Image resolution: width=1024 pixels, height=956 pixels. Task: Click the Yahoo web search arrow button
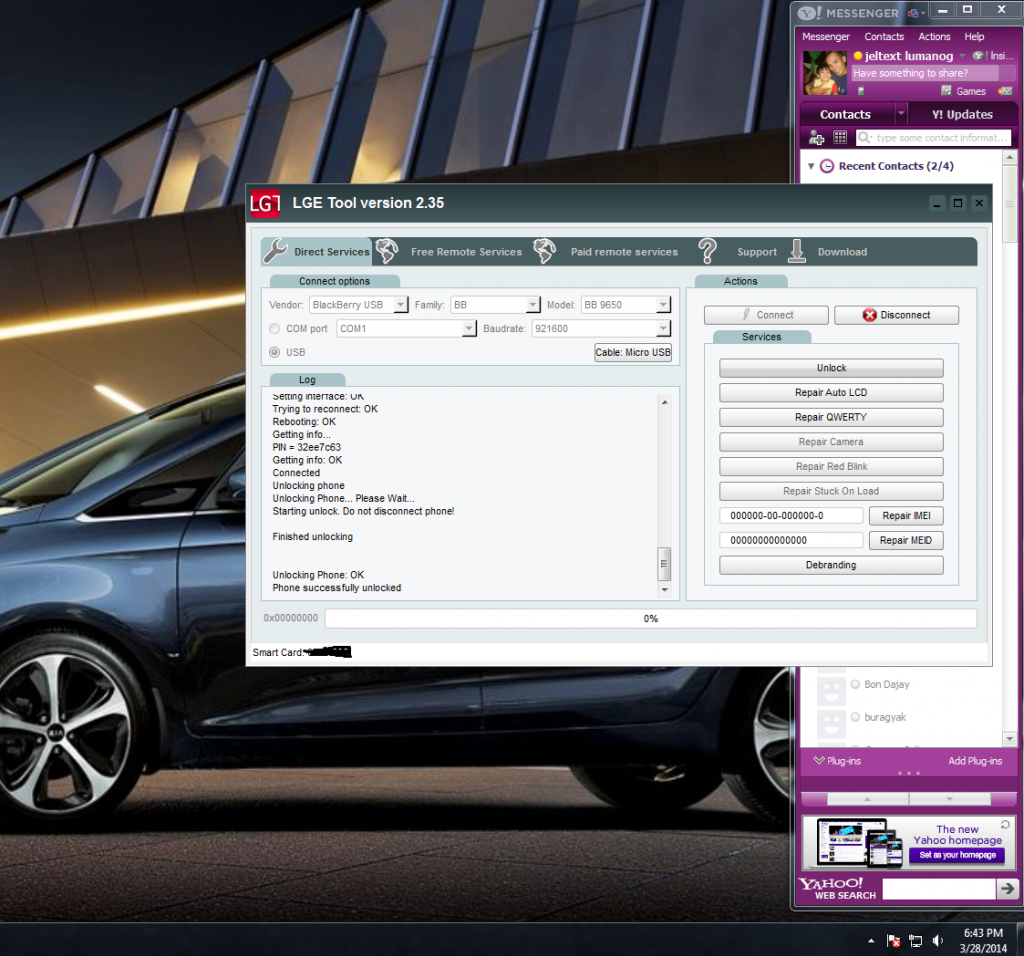[x=1008, y=889]
